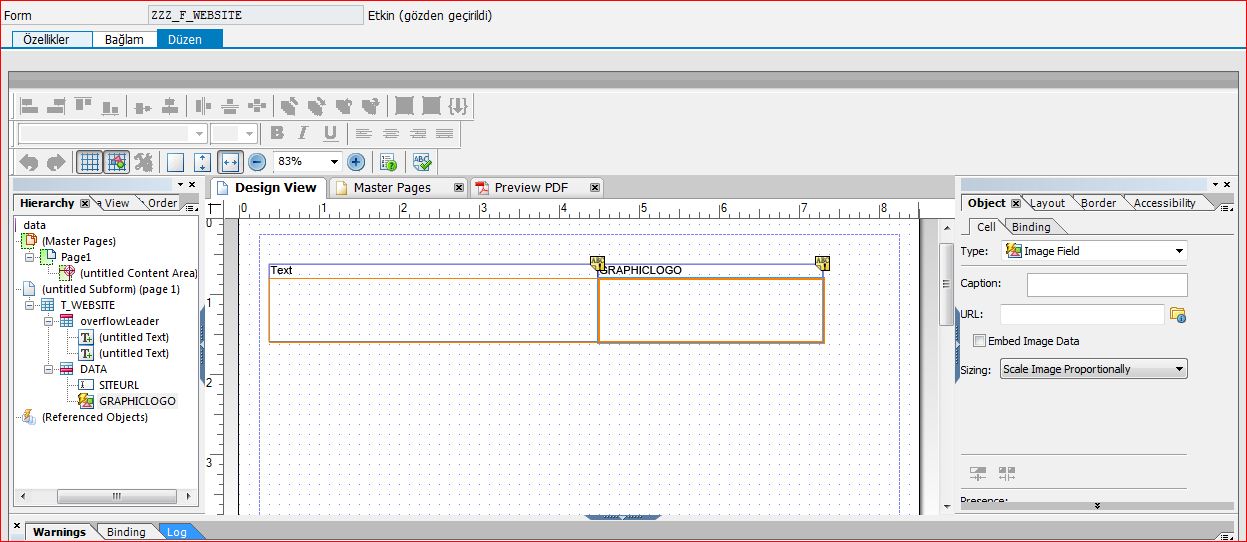Click the zoom out minus icon
This screenshot has width=1247, height=542.
(x=257, y=162)
